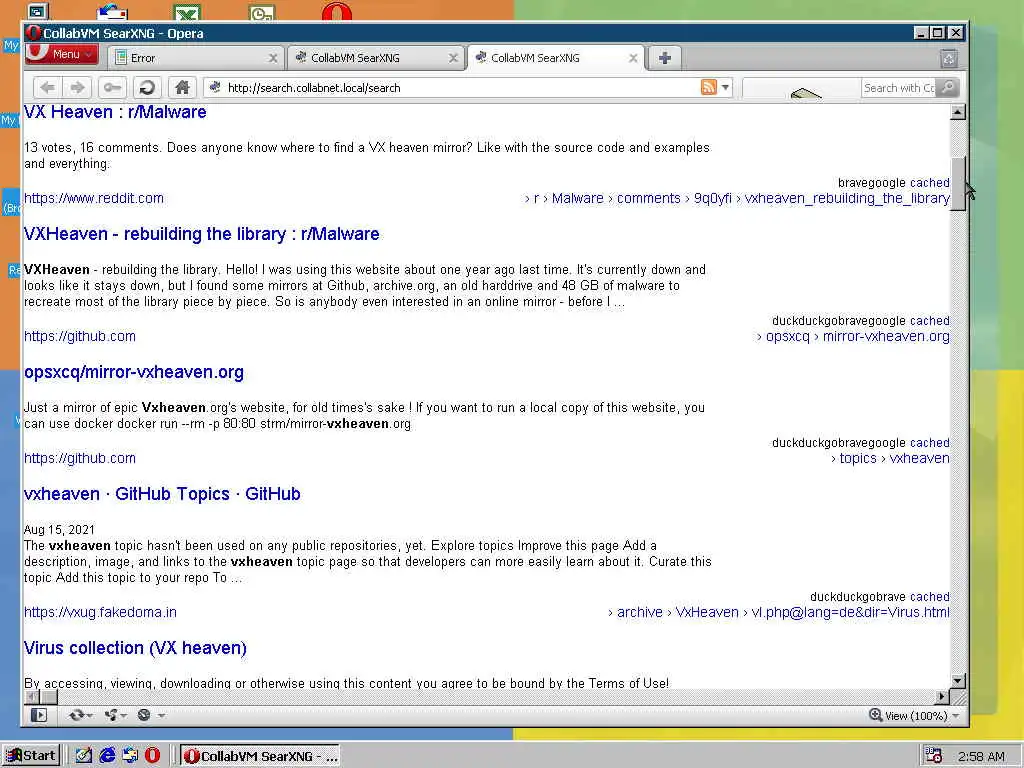Open VX Heaven : r/Malware result
This screenshot has width=1024, height=768.
(115, 112)
